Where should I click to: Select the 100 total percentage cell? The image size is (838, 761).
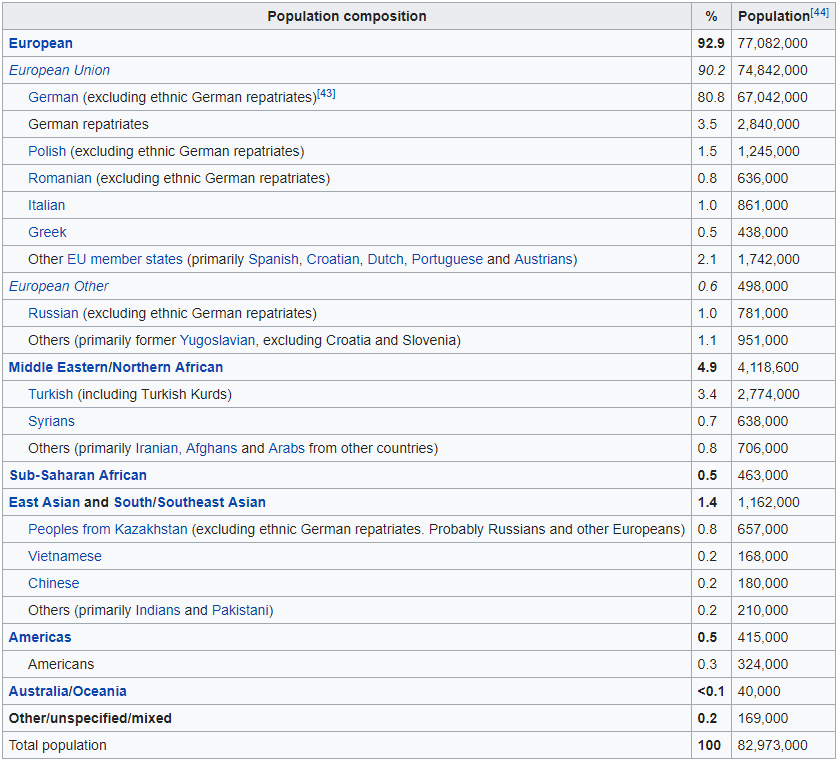711,745
